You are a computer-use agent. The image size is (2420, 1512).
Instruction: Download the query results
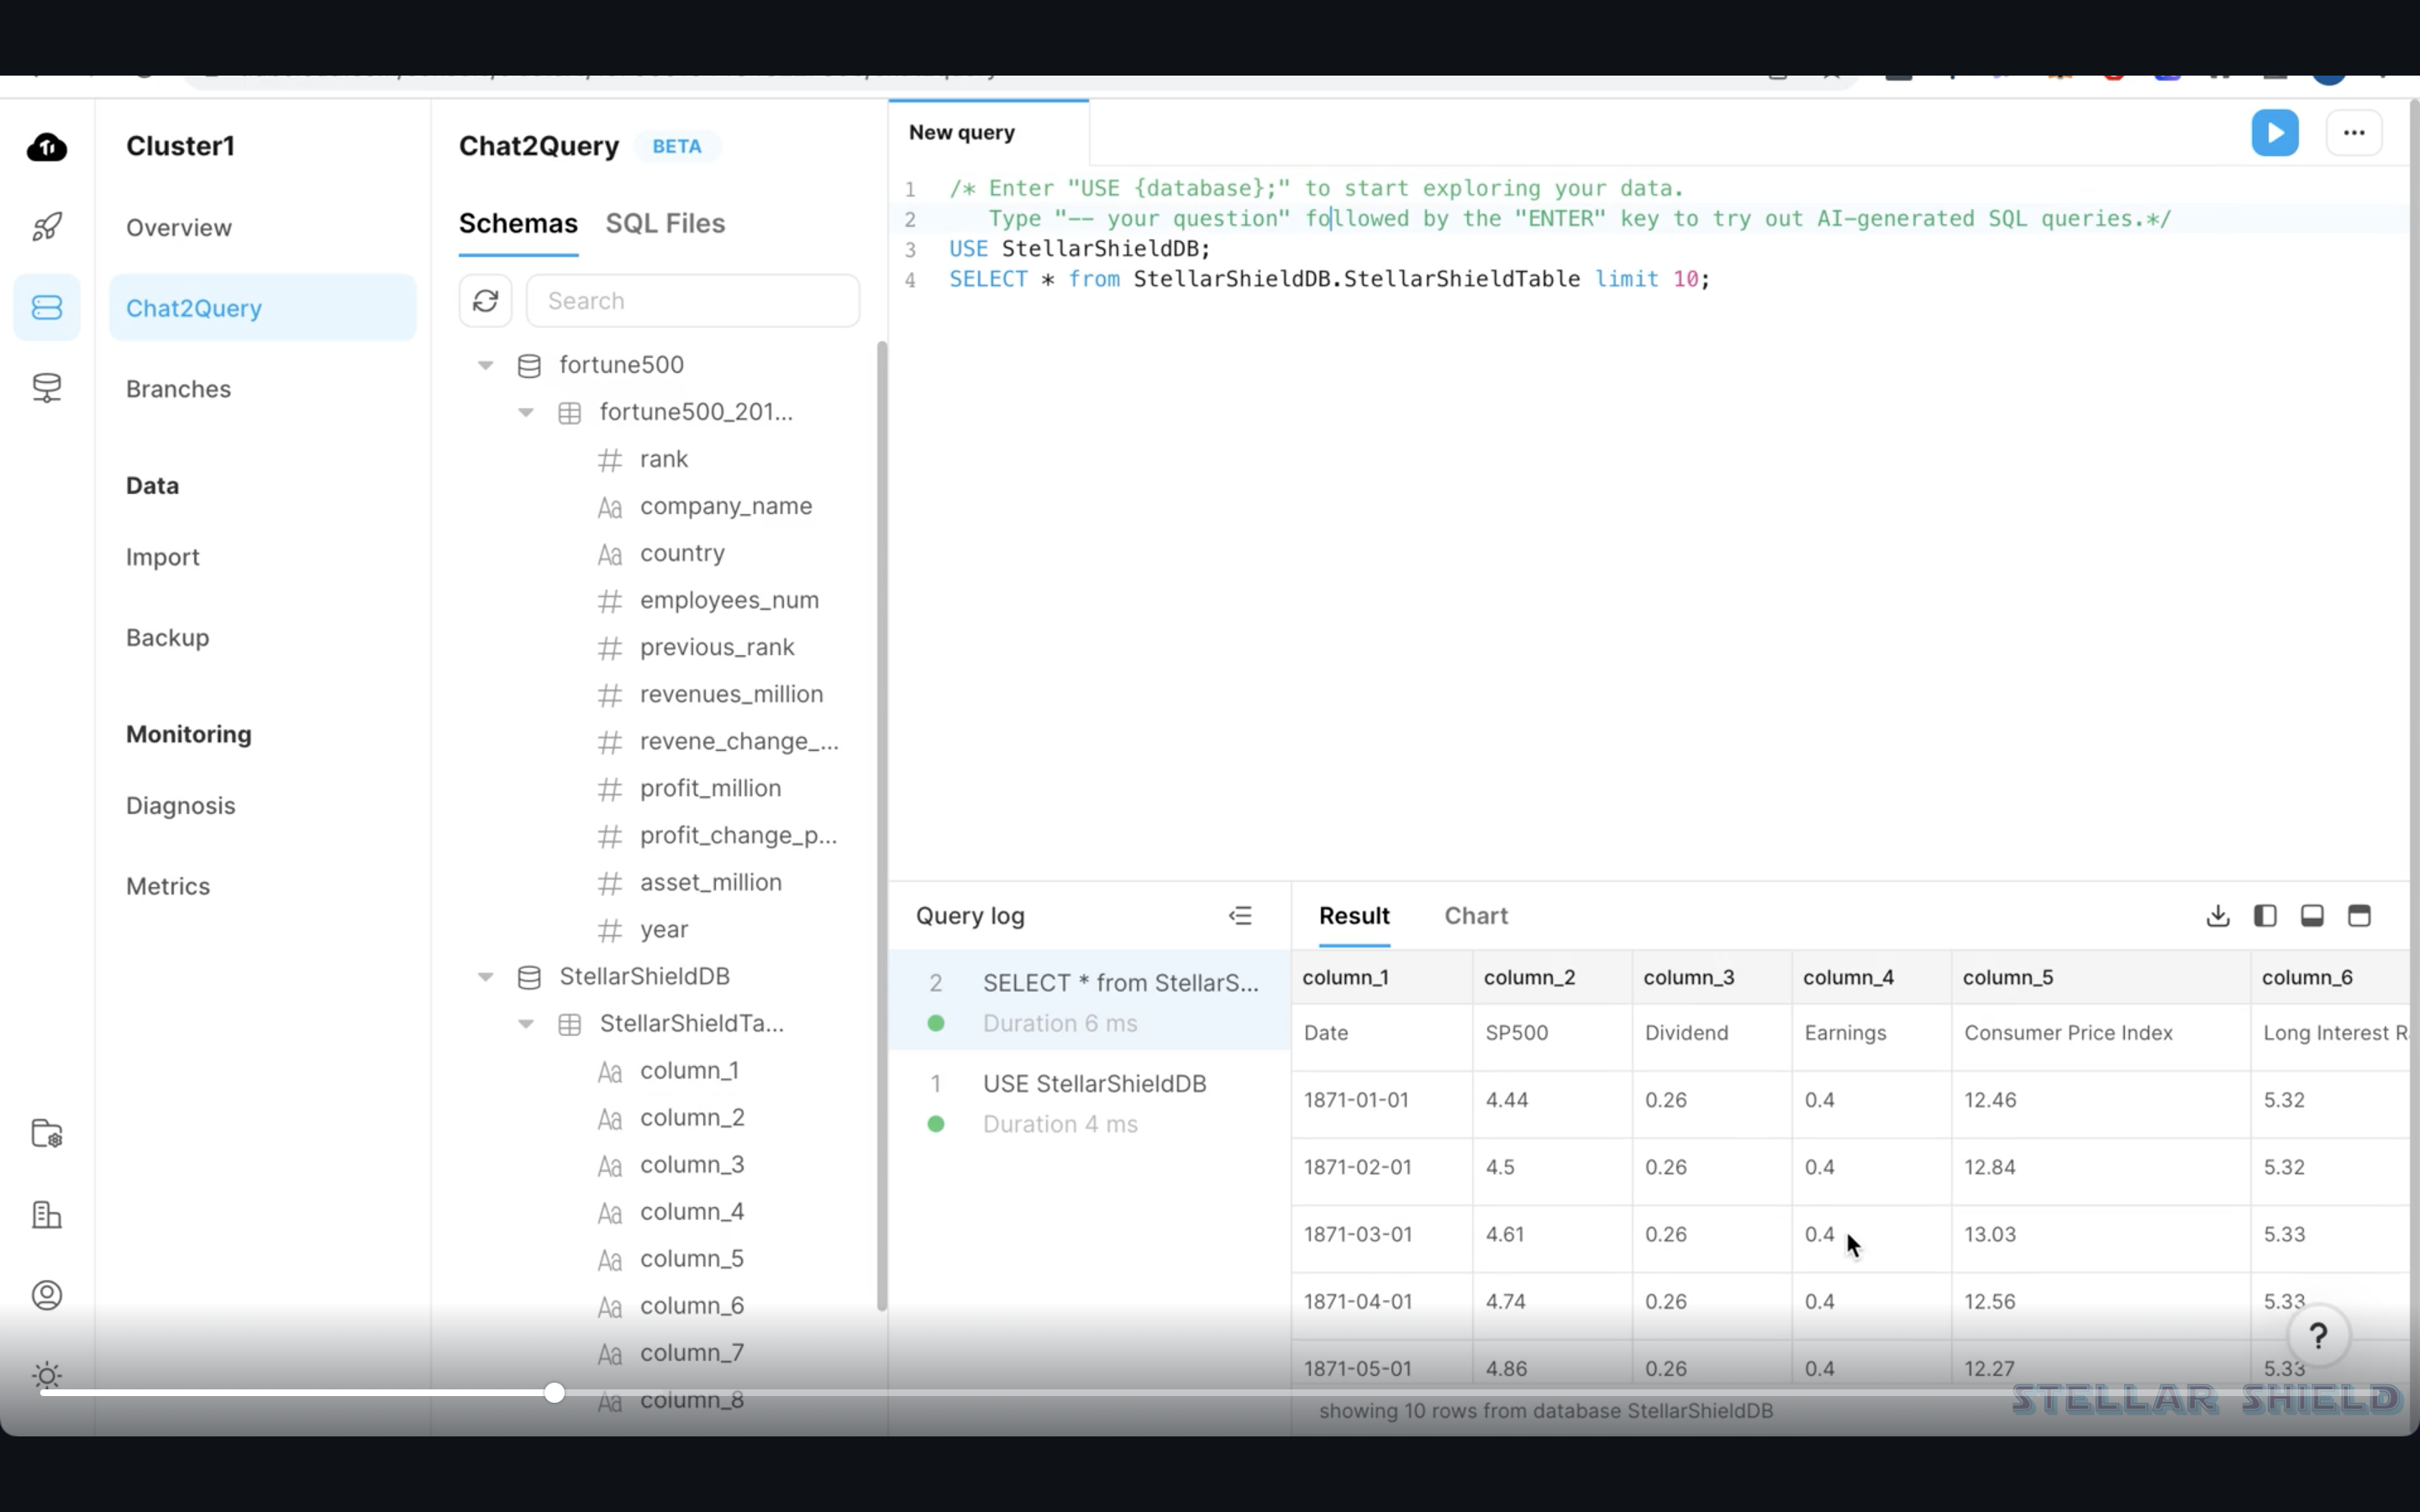pos(2217,915)
